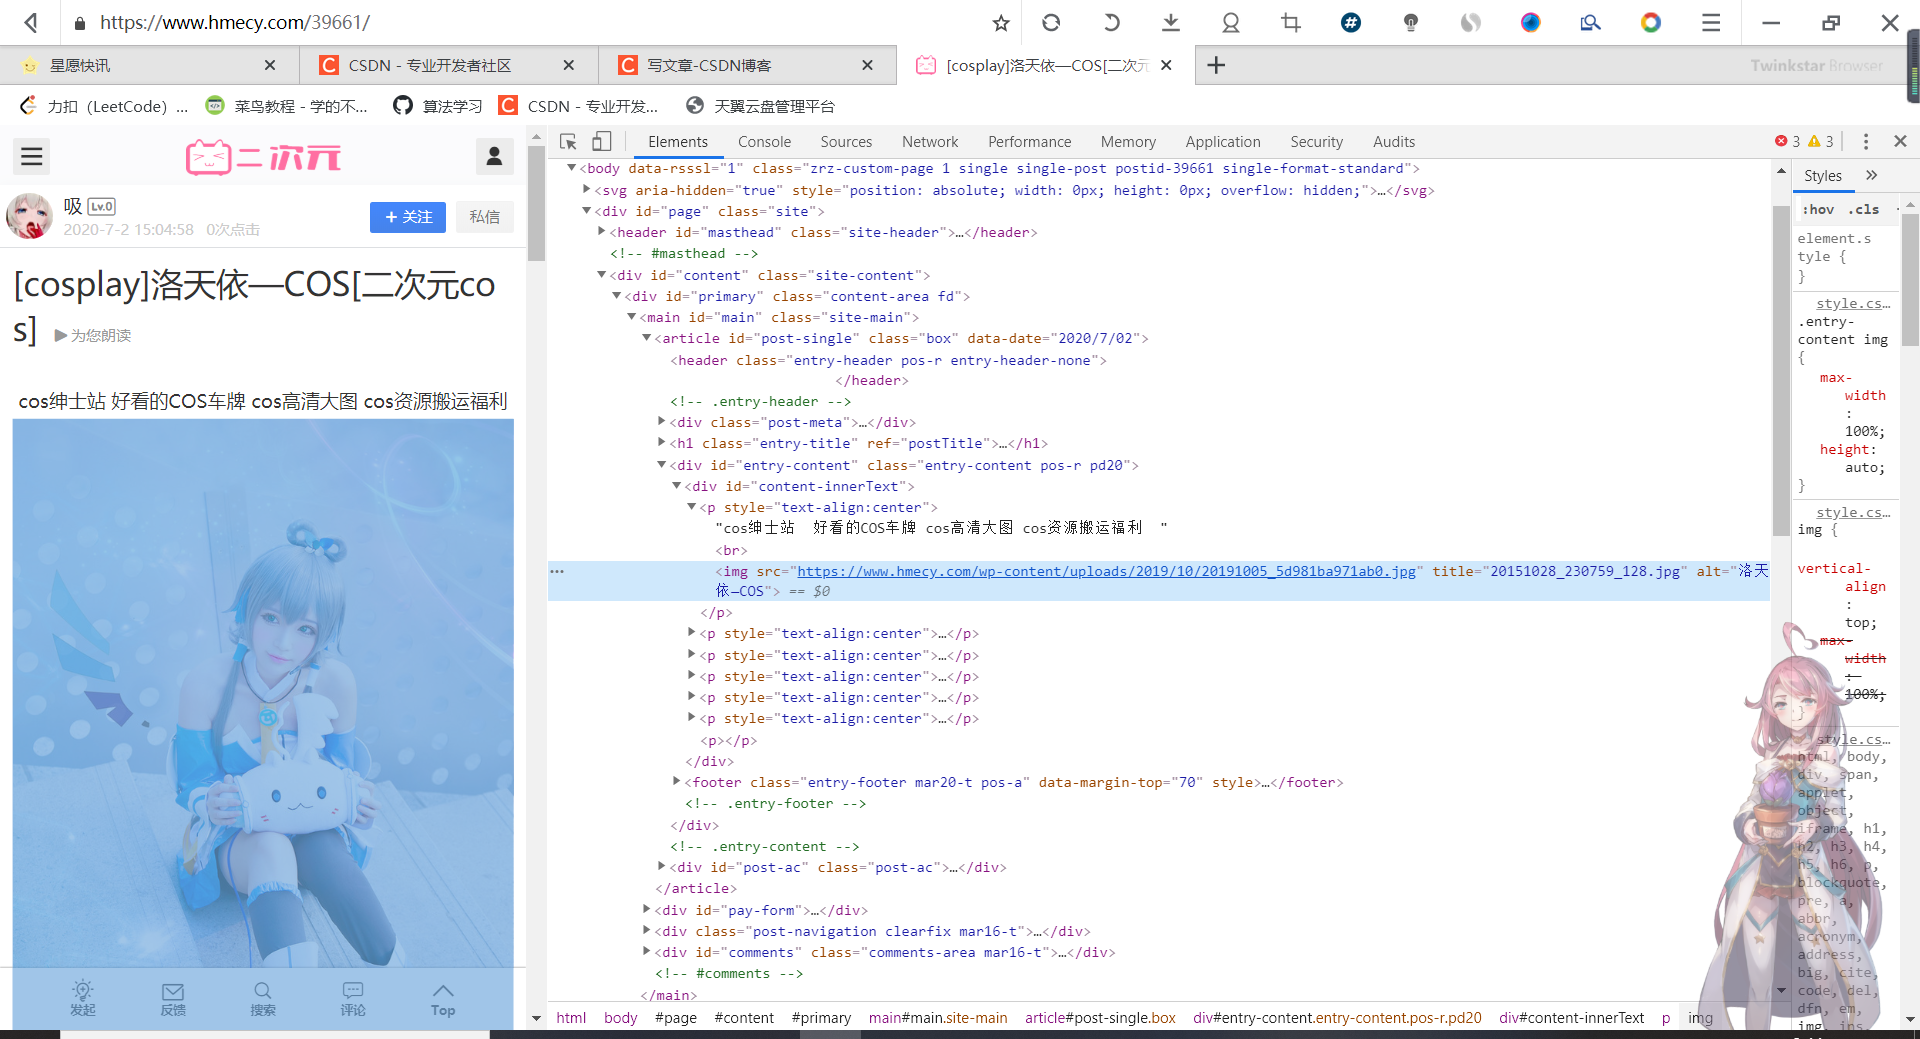1920x1039 pixels.
Task: Click the GitHub bookmark 算法学习
Action: pos(438,106)
